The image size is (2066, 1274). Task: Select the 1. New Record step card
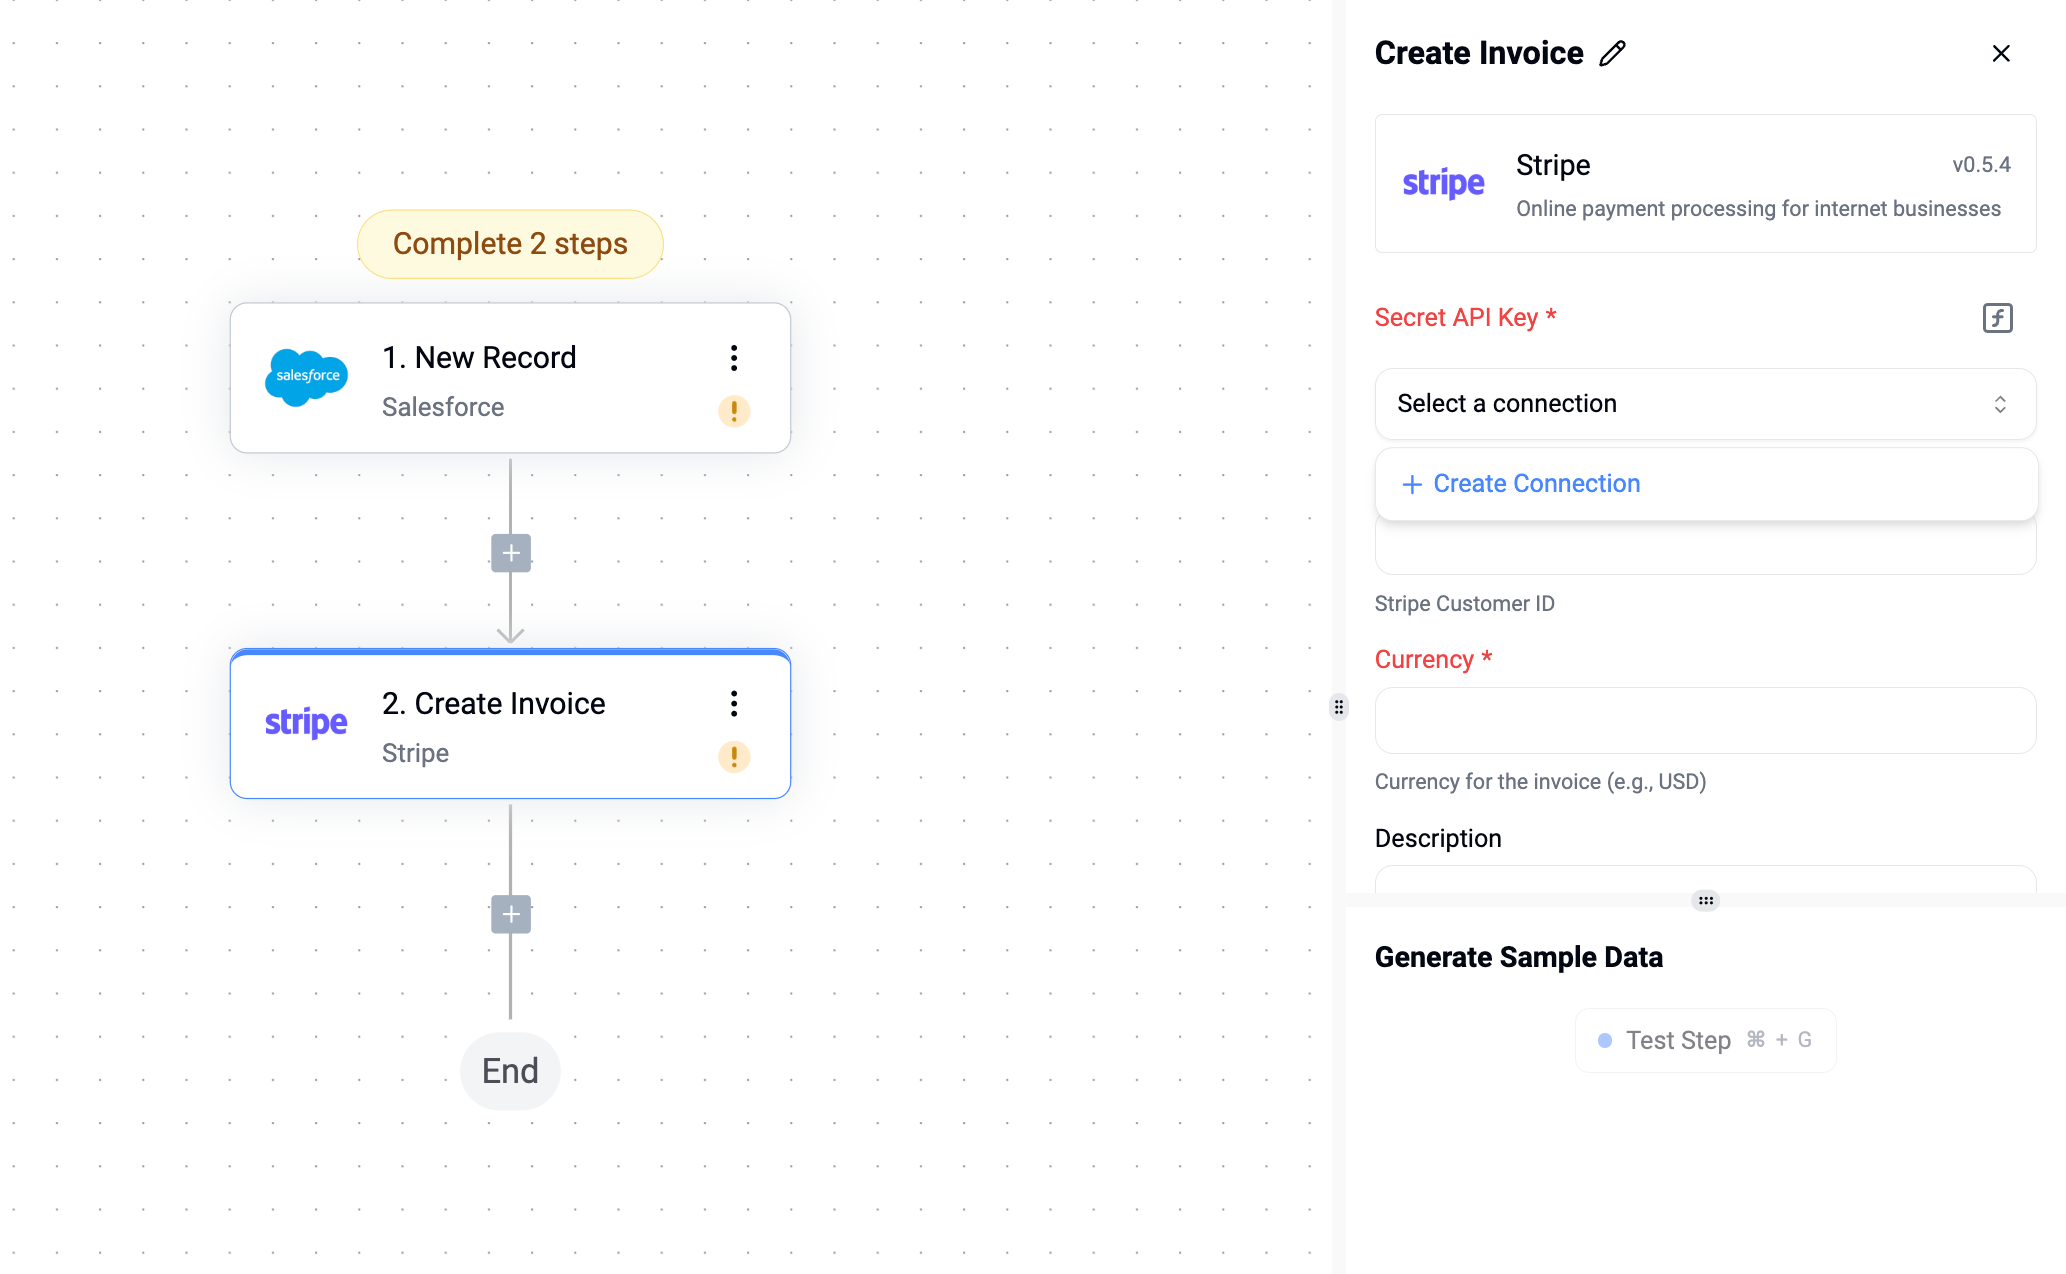tap(510, 378)
